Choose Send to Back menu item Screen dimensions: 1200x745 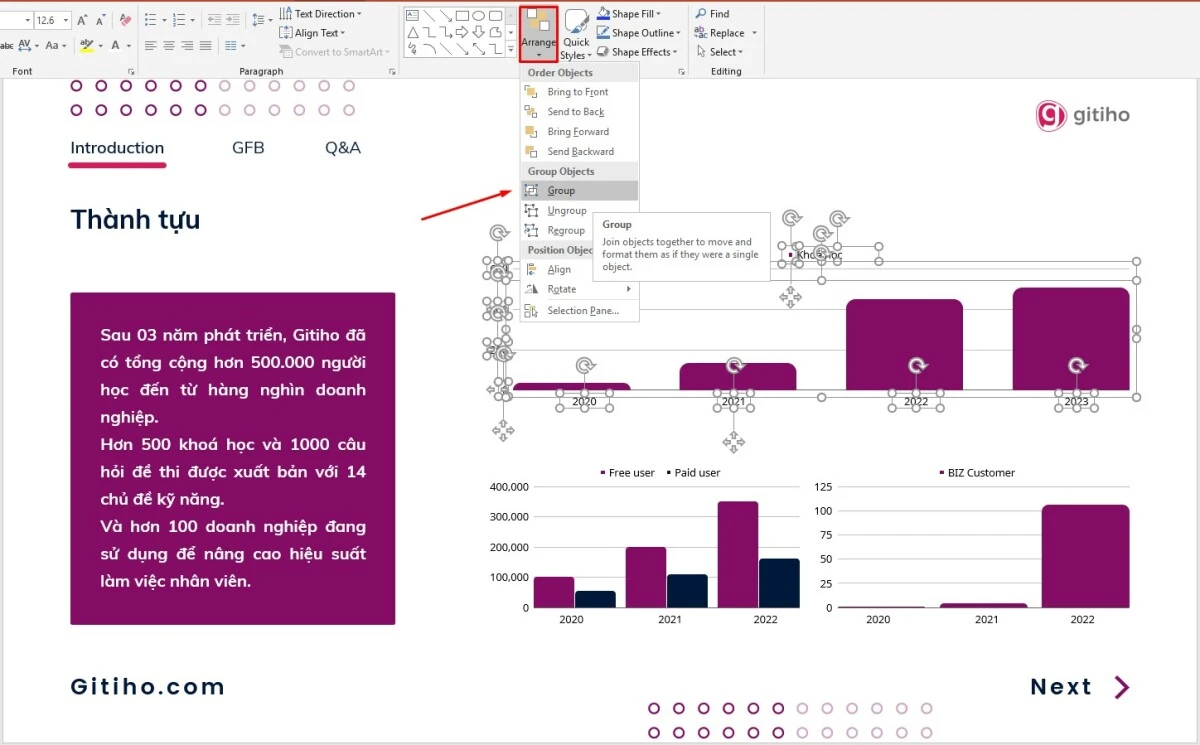[x=579, y=112]
